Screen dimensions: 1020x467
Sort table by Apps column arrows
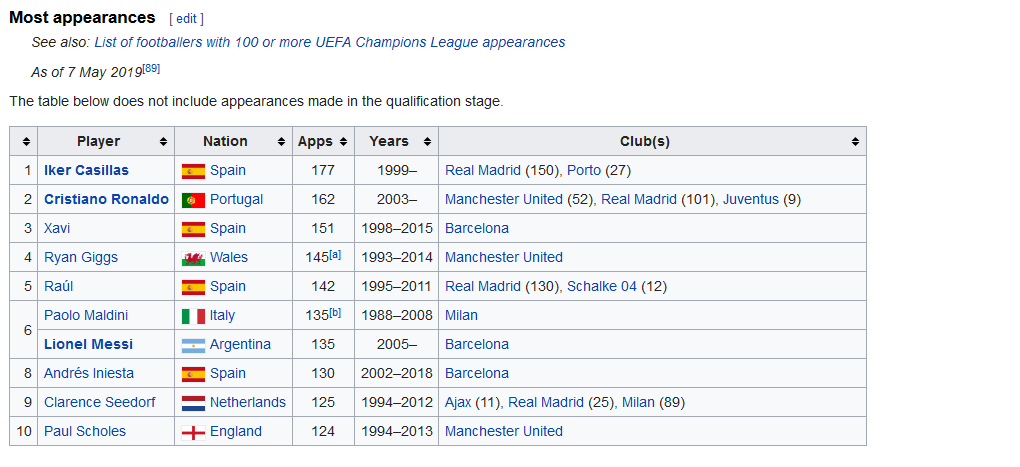(x=343, y=142)
